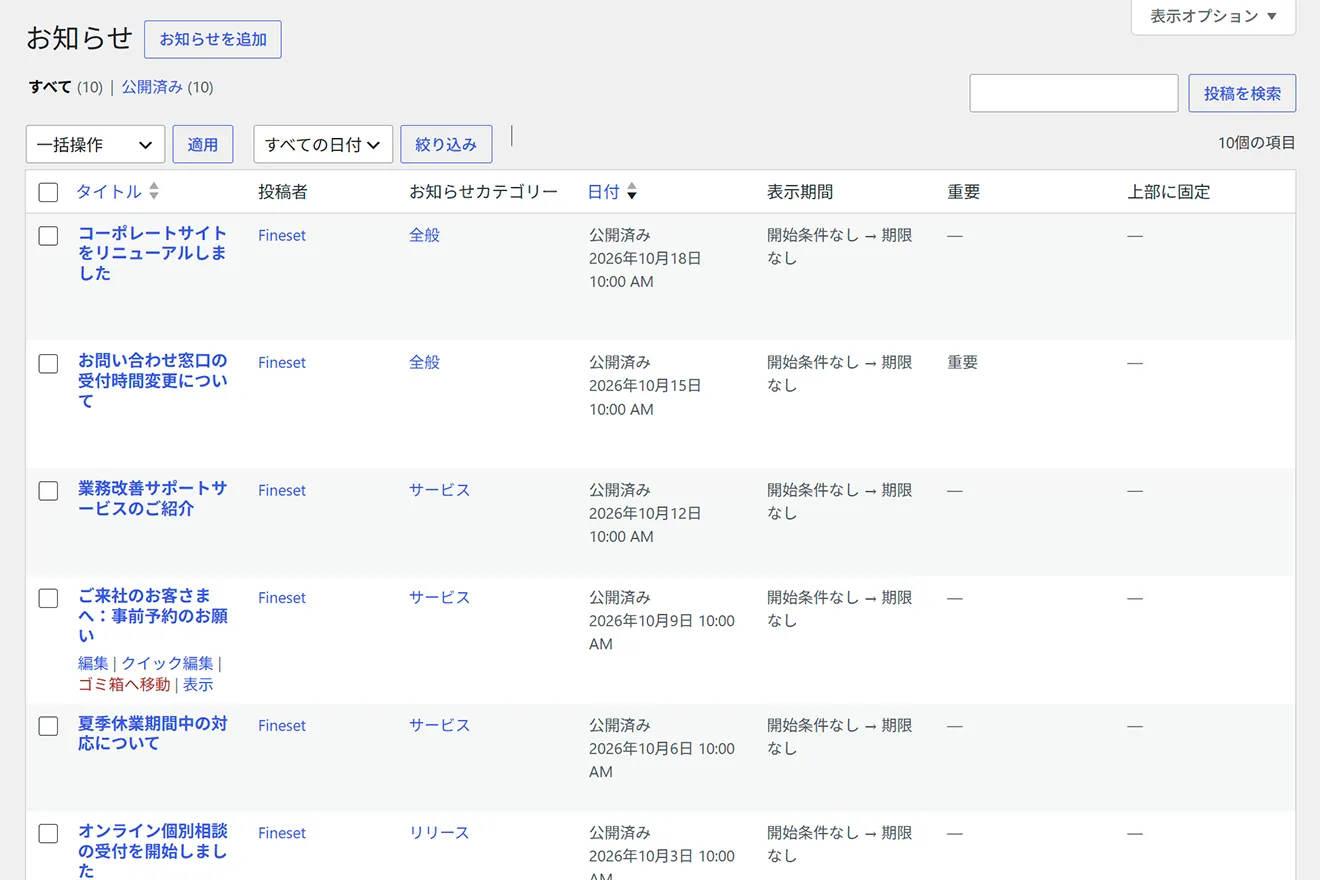
Task: Open the すべての日付 date filter dropdown
Action: click(323, 144)
